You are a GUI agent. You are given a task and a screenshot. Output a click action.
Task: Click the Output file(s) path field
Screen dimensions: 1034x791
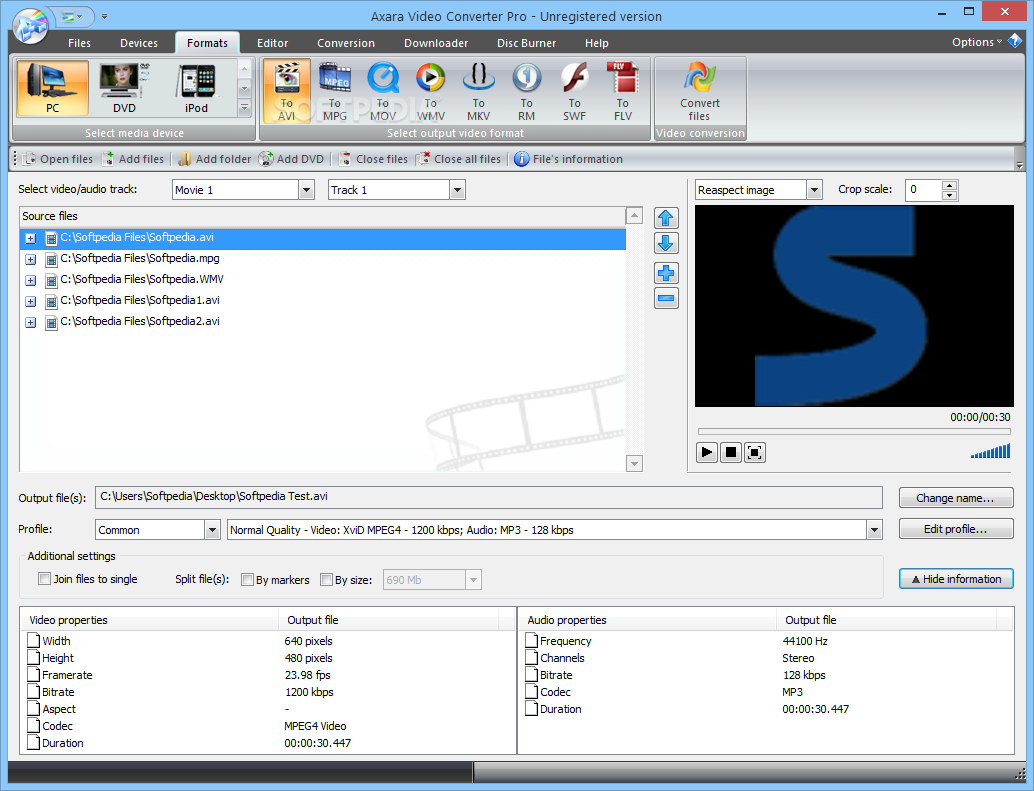tap(489, 497)
